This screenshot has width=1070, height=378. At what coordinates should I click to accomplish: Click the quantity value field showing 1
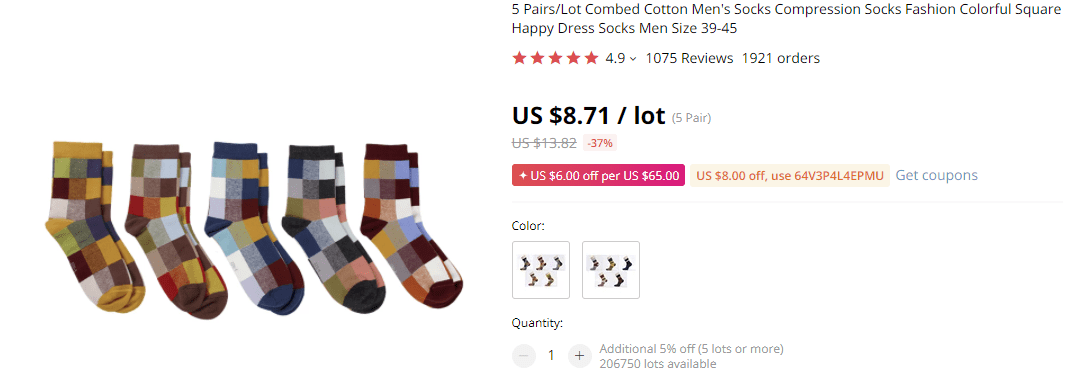551,355
